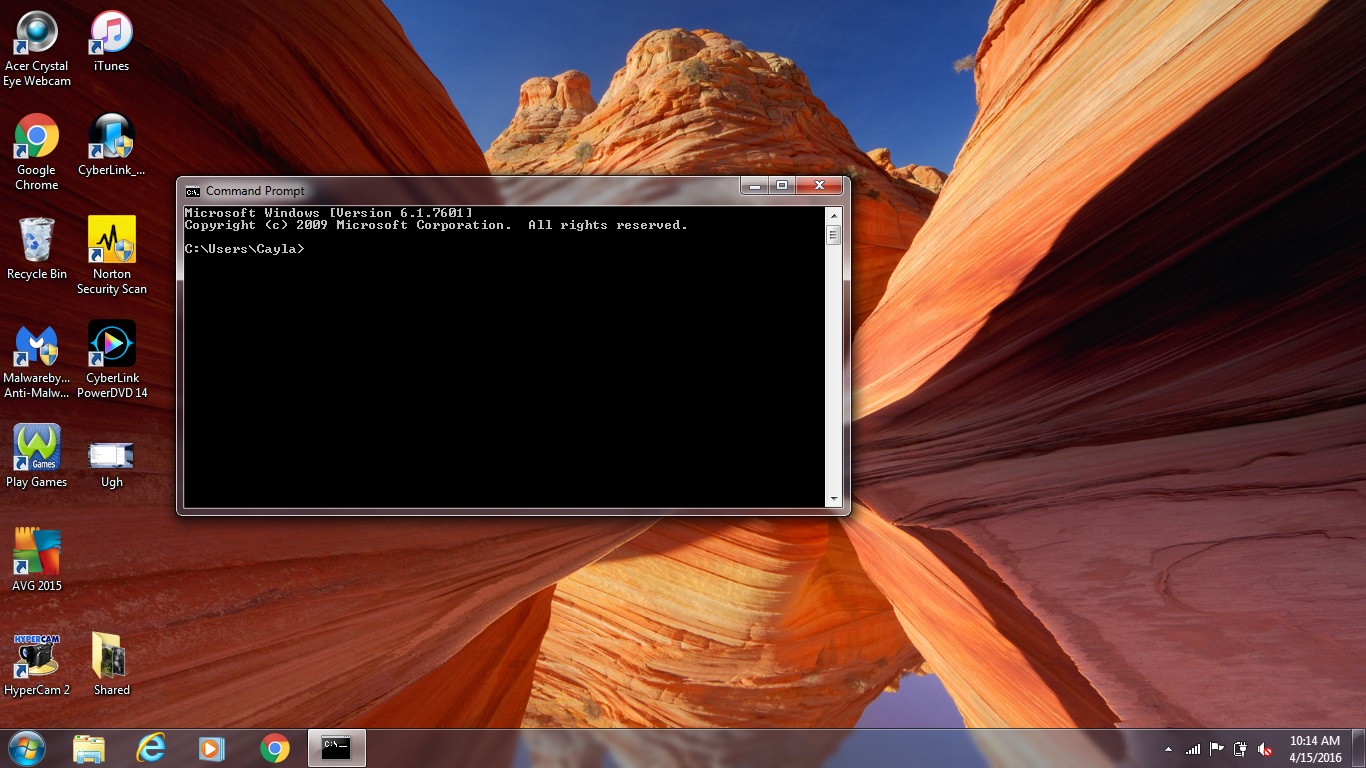Open the clock showing 10:14 AM
Viewport: 1366px width, 768px height.
(x=1315, y=749)
